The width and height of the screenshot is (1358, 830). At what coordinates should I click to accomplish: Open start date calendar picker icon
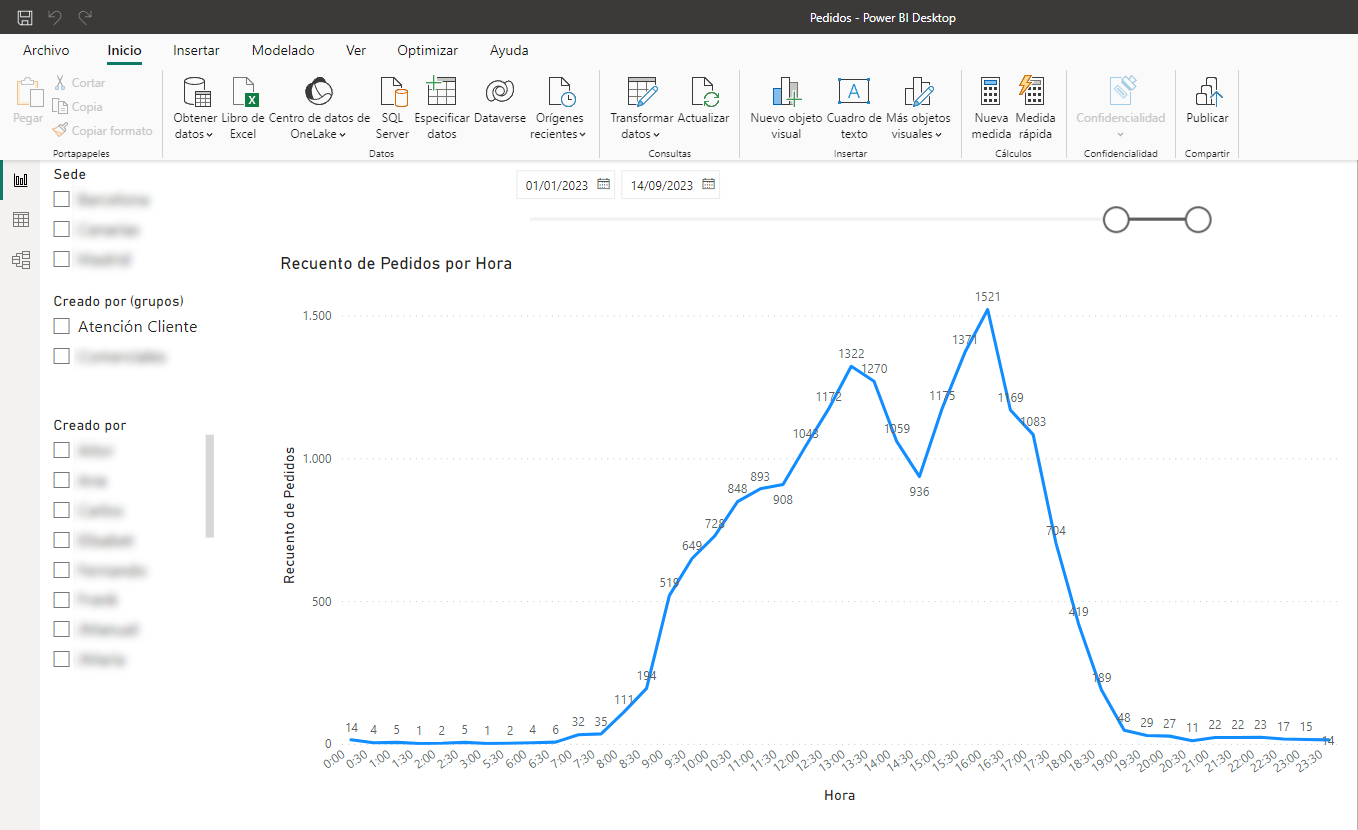(603, 184)
